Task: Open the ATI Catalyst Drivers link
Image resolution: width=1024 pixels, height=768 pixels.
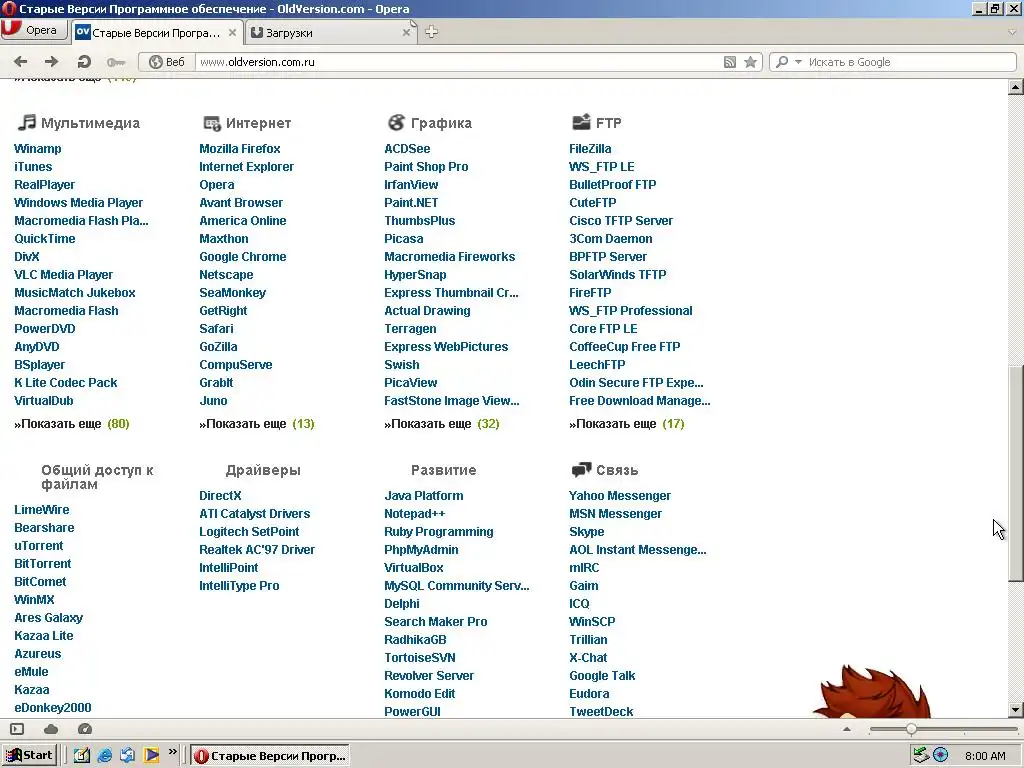Action: click(x=255, y=514)
